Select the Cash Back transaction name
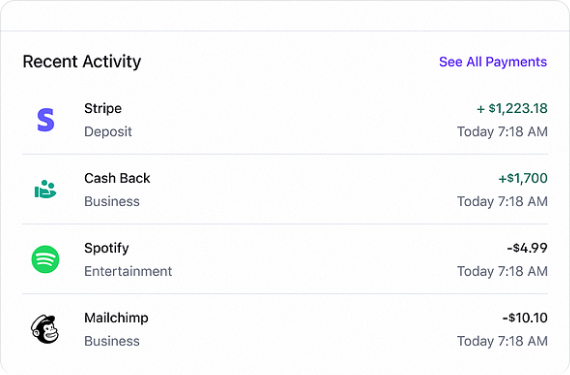The width and height of the screenshot is (570, 375). pyautogui.click(x=117, y=178)
